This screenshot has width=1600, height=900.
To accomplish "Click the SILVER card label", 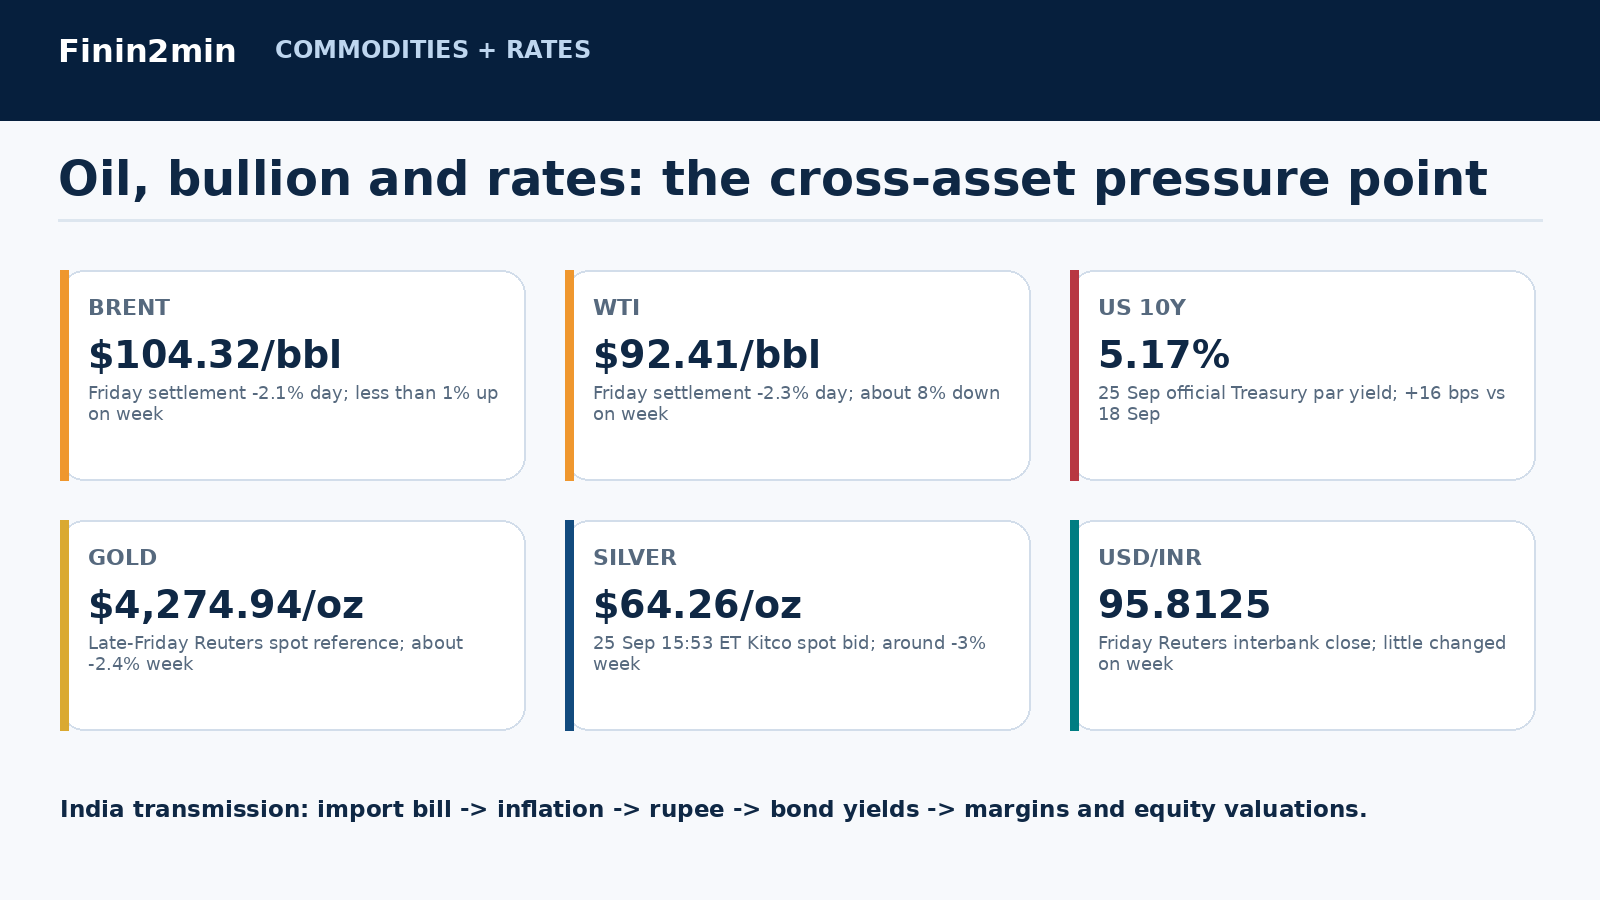I will pyautogui.click(x=635, y=558).
